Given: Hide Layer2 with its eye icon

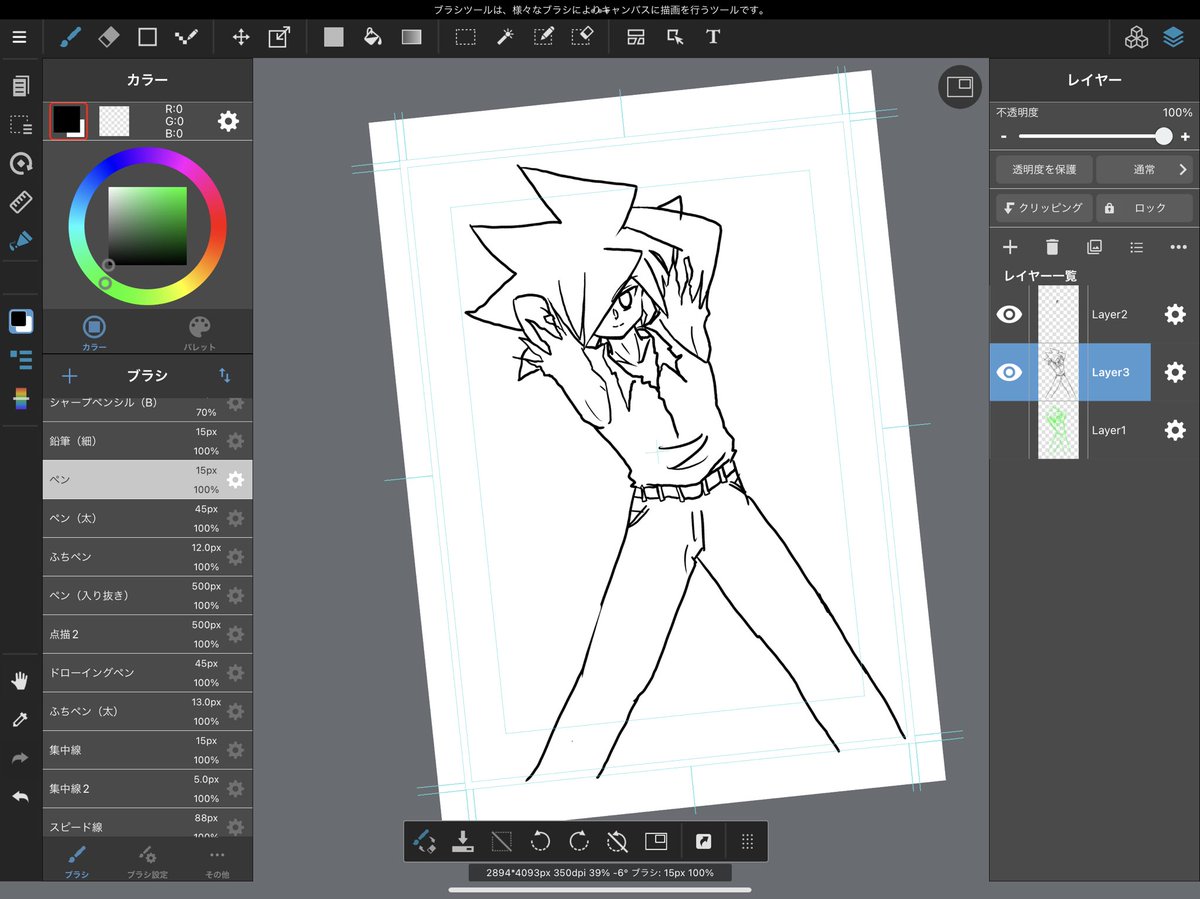Looking at the screenshot, I should (x=1010, y=314).
